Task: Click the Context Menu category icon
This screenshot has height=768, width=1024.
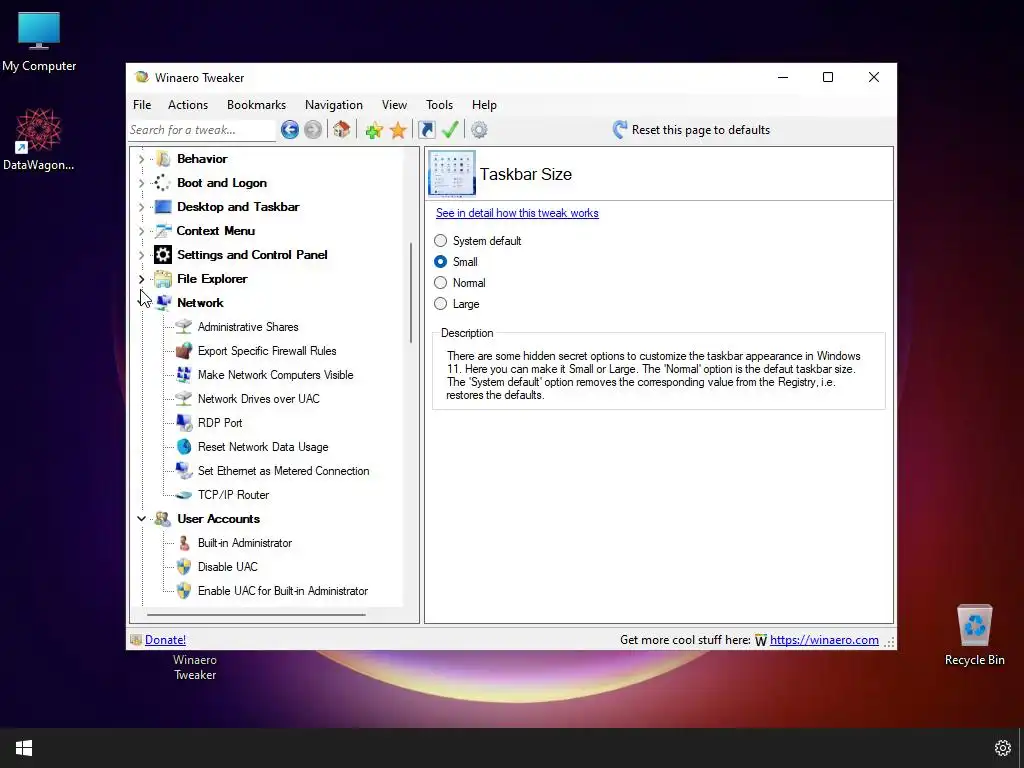Action: click(x=163, y=231)
